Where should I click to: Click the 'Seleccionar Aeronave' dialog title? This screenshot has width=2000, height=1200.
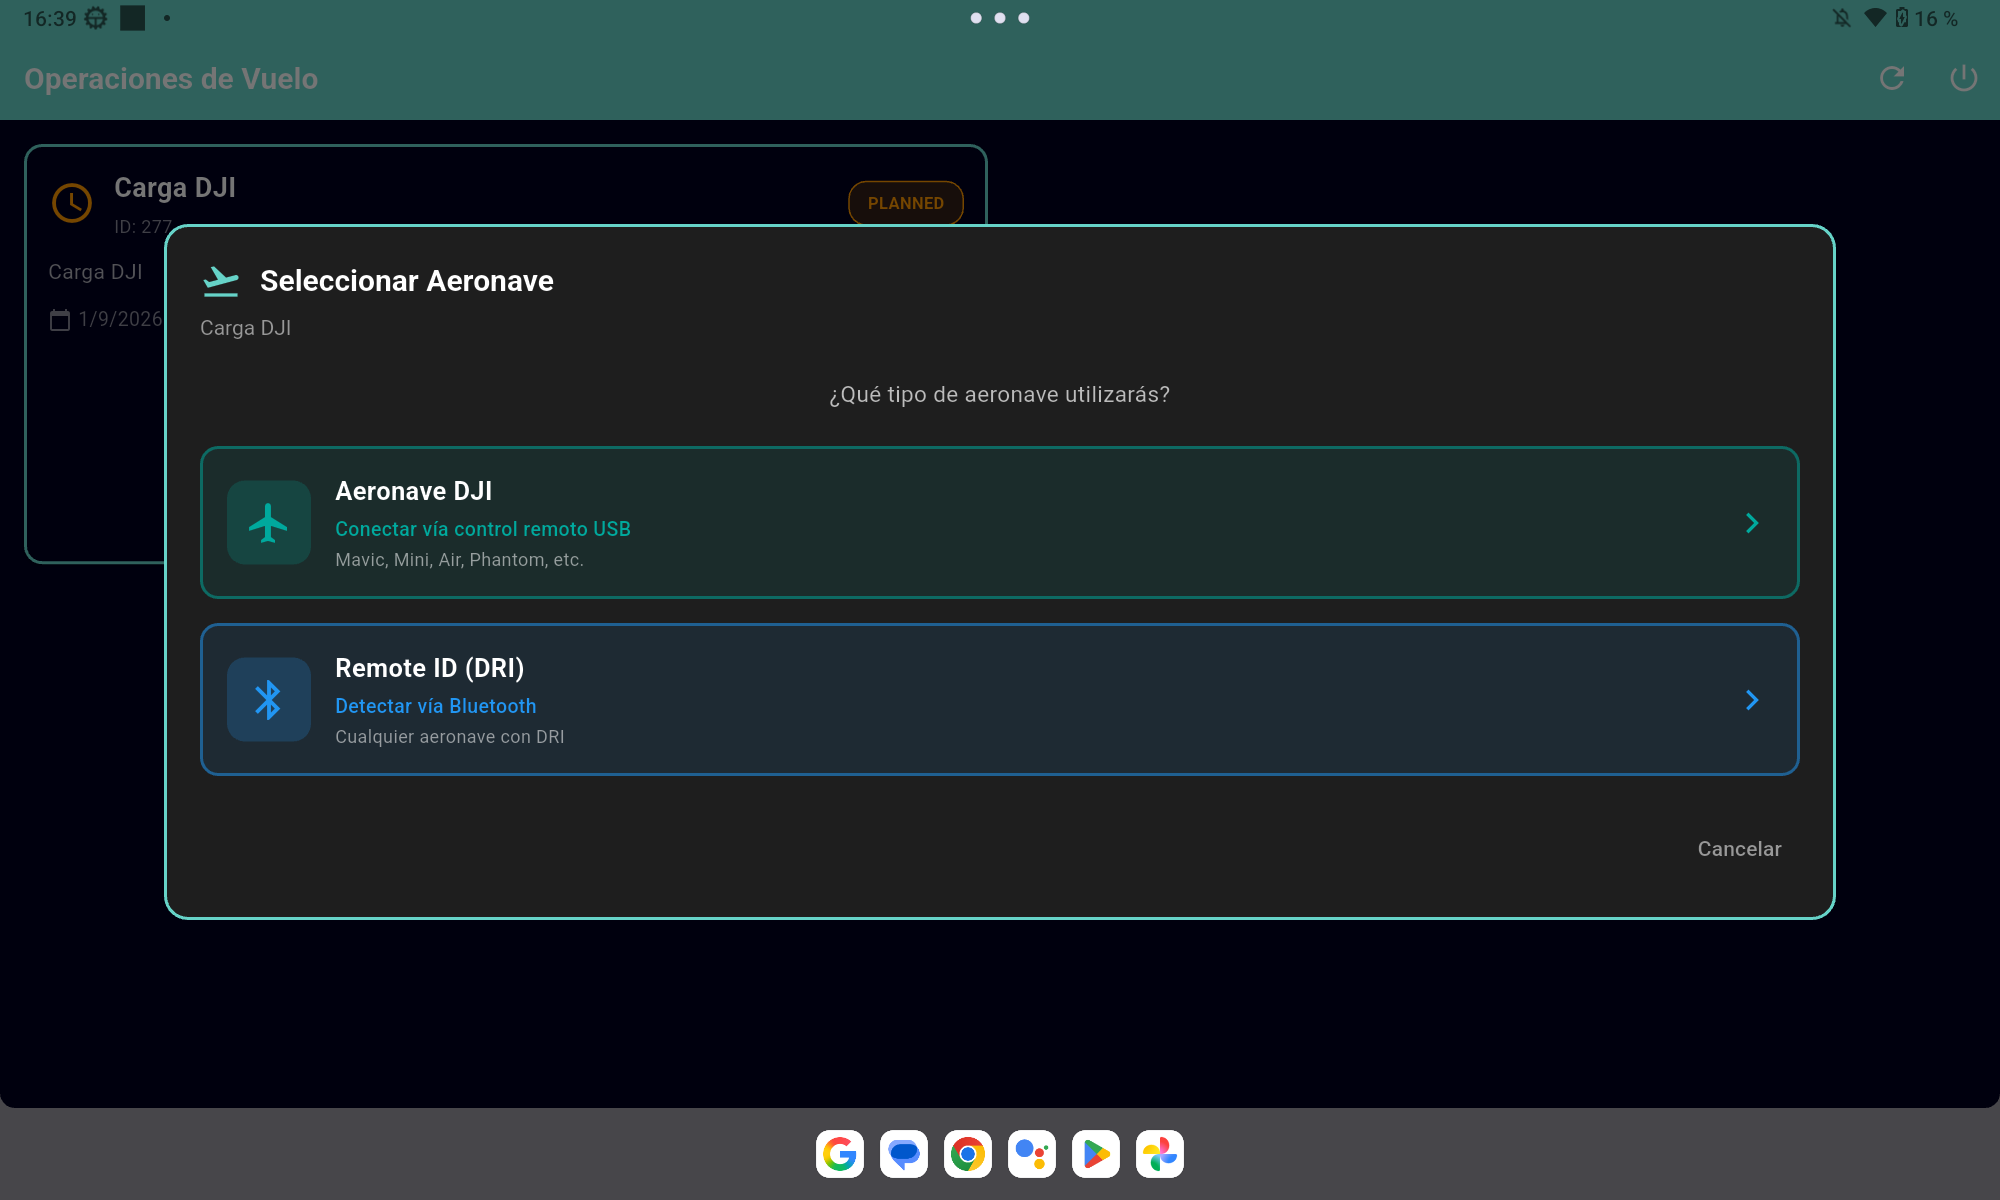407,281
